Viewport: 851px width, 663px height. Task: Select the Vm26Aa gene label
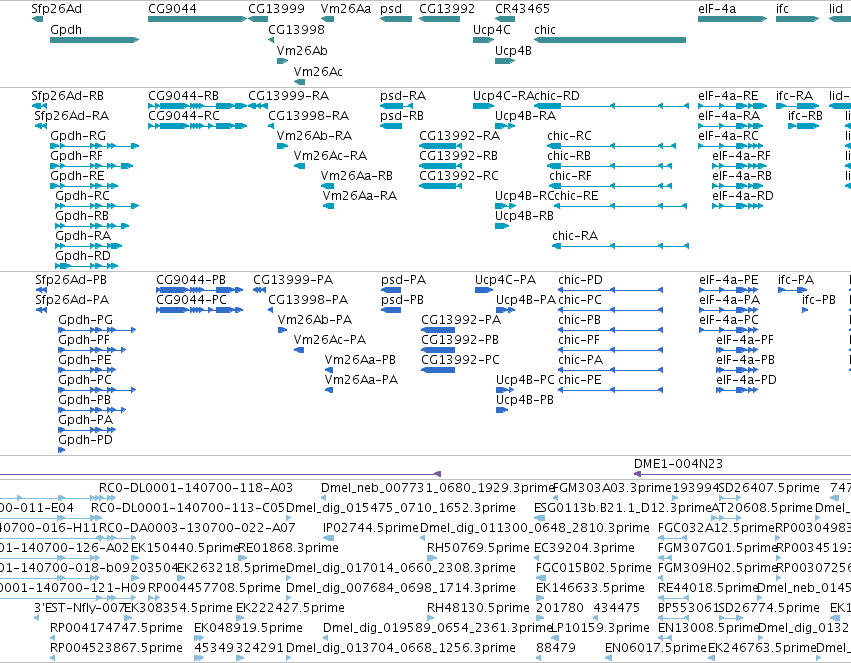pos(346,9)
